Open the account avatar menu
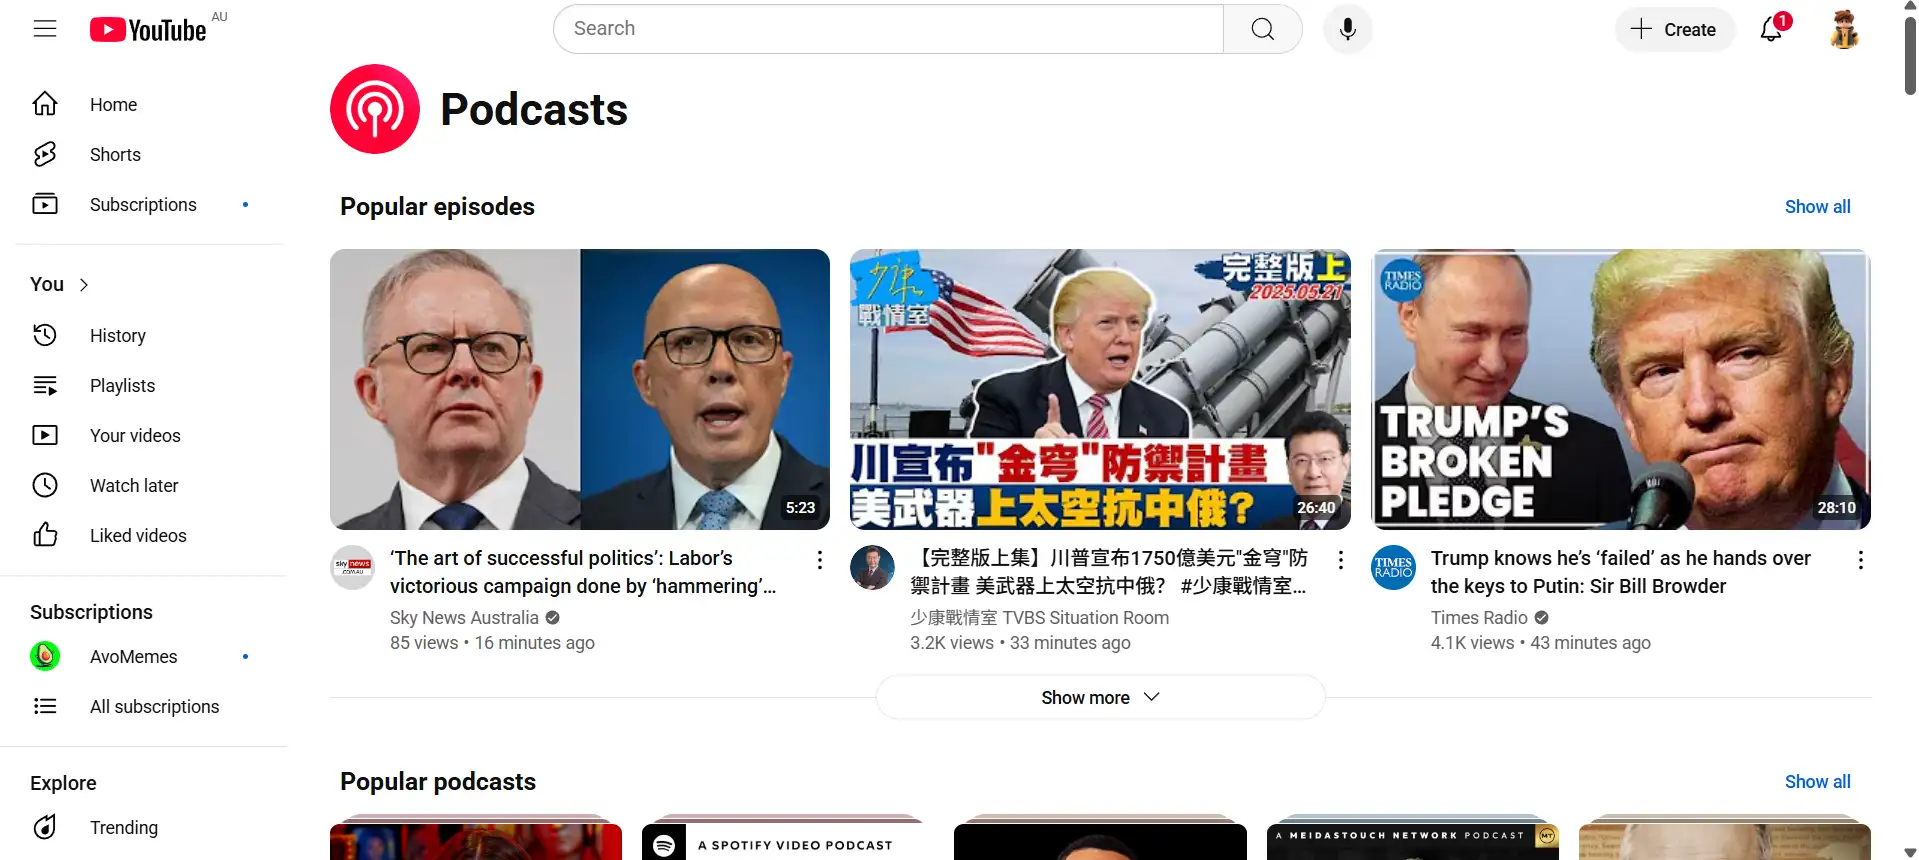The width and height of the screenshot is (1919, 860). coord(1844,29)
